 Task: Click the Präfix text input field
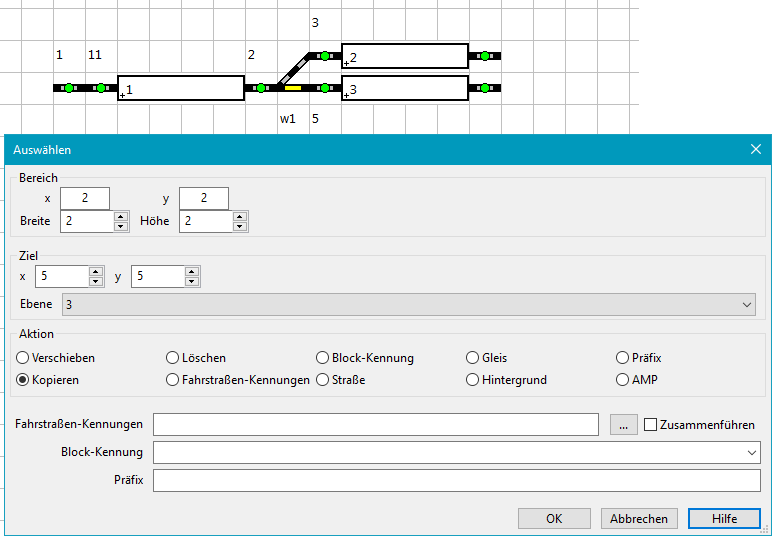click(456, 481)
